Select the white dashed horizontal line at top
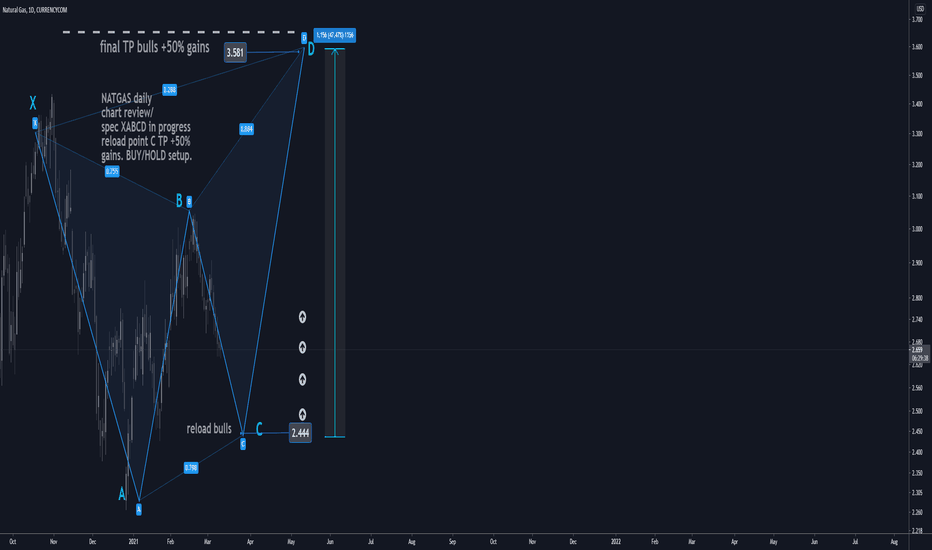The width and height of the screenshot is (932, 550). [x=180, y=32]
